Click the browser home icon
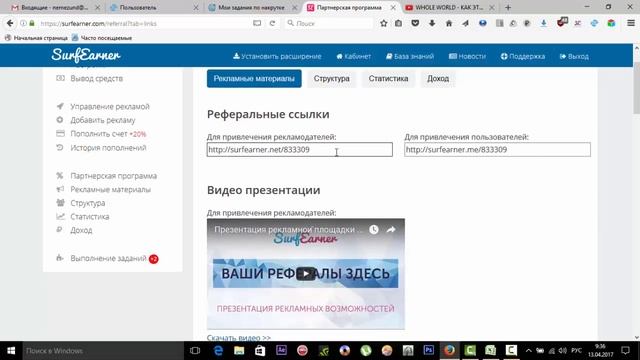Image resolution: width=640 pixels, height=360 pixels. 449,23
